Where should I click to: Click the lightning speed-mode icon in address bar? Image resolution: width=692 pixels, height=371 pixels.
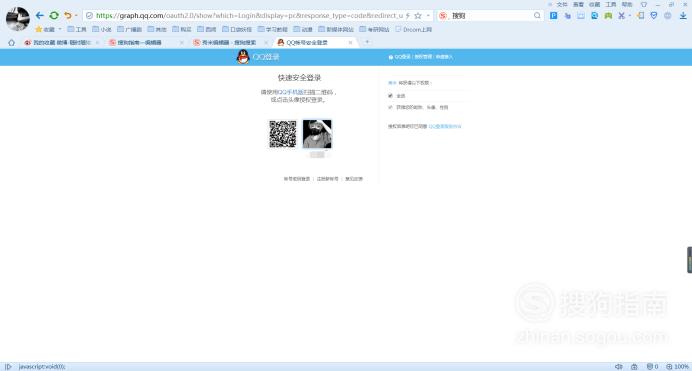408,15
